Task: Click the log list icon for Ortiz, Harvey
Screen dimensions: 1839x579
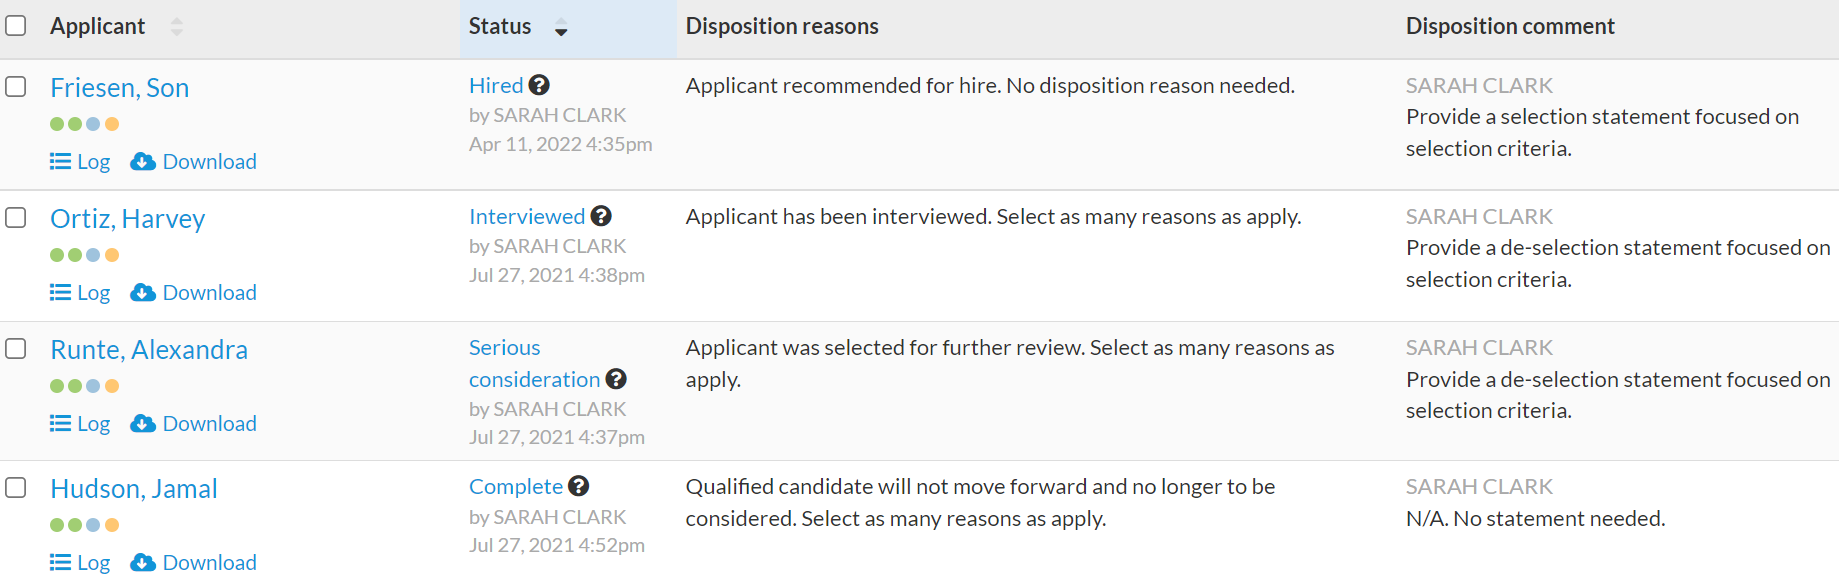Action: click(x=61, y=292)
